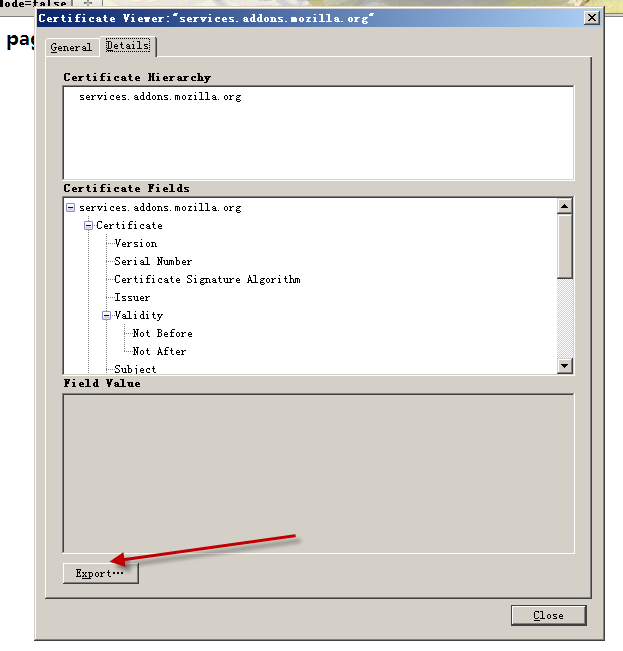This screenshot has height=651, width=623.
Task: Collapse the Certificate tree node
Action: pos(88,225)
